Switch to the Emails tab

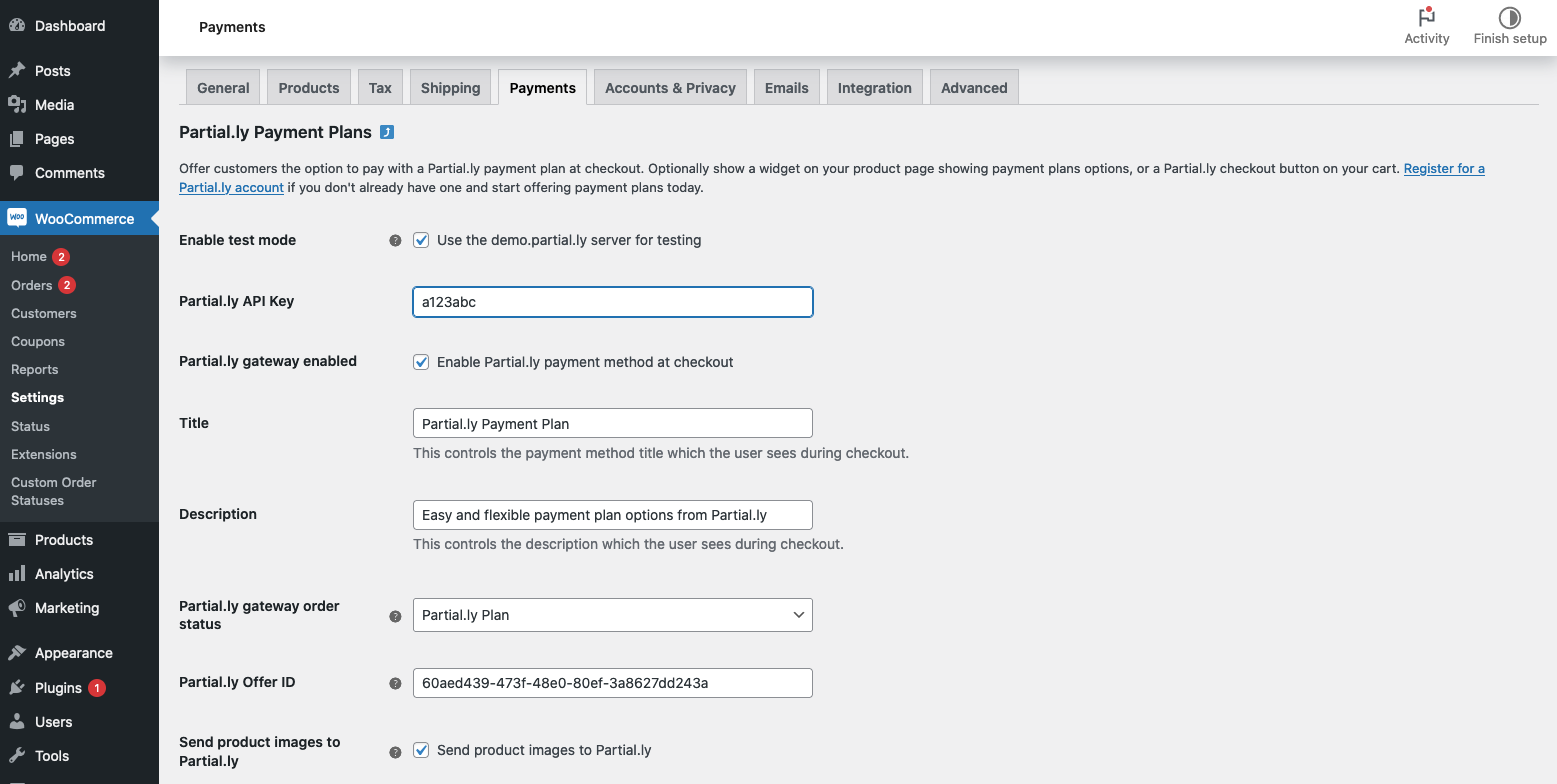[787, 87]
